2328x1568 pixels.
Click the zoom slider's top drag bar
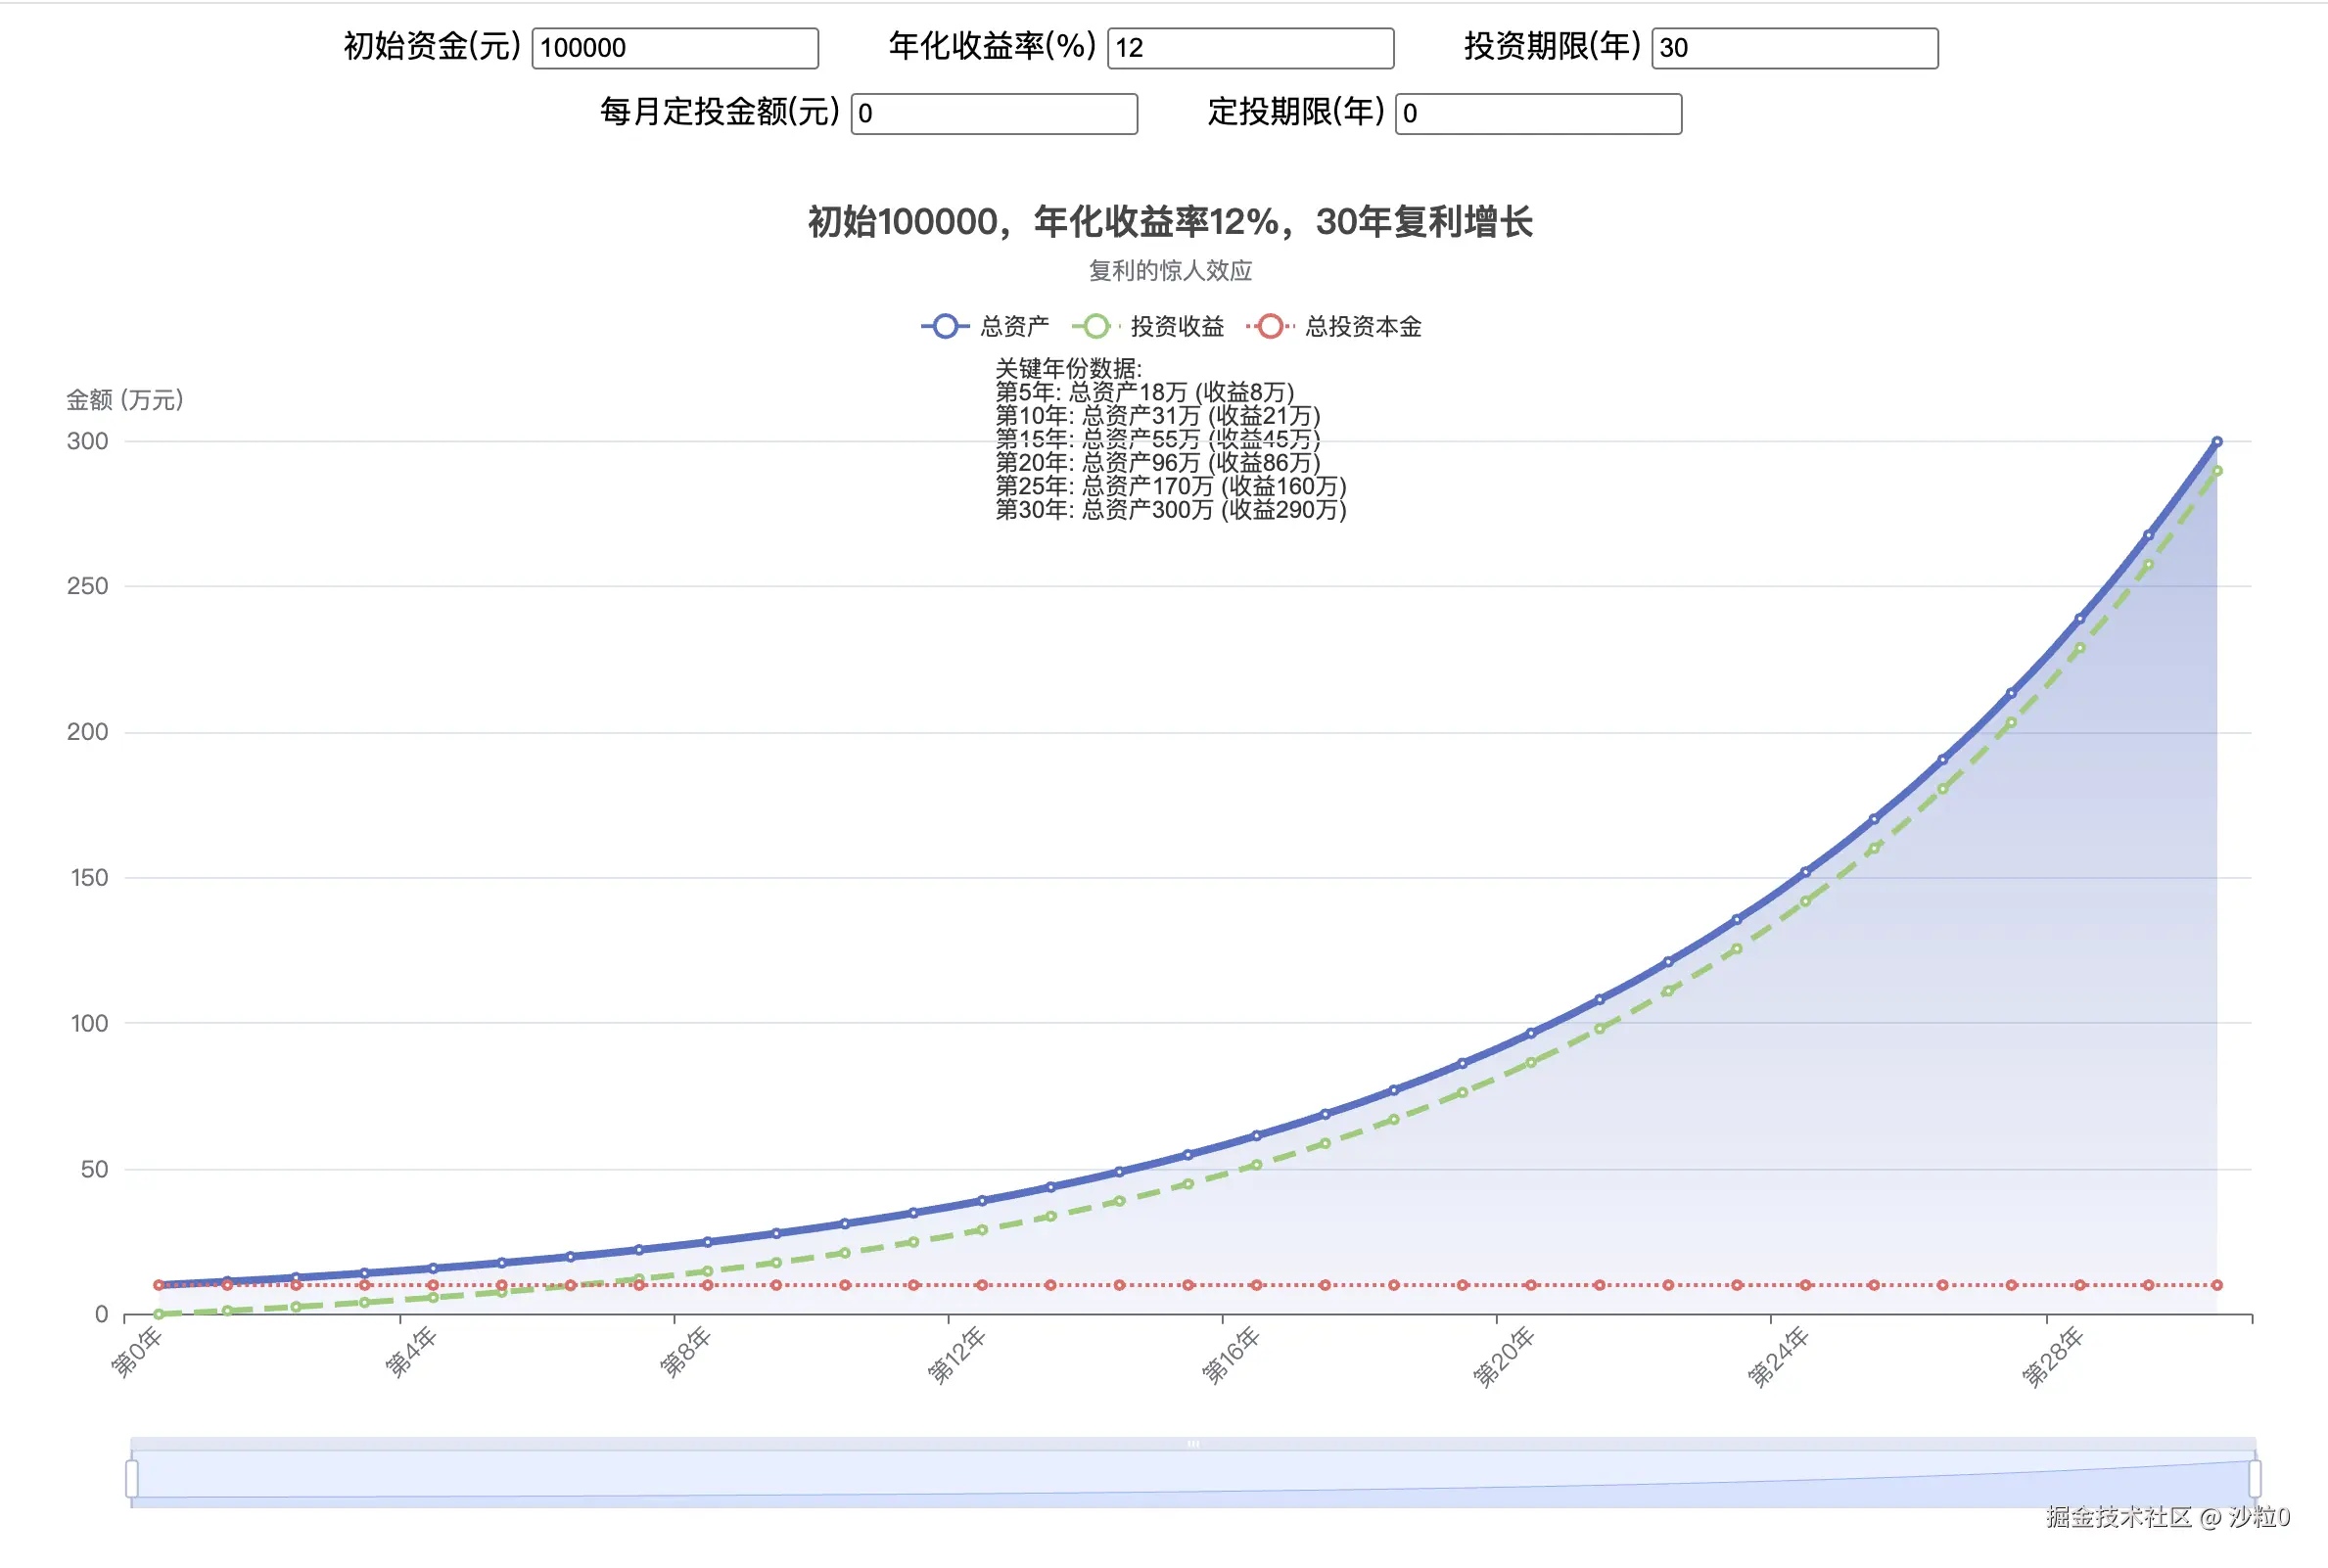point(1192,1444)
